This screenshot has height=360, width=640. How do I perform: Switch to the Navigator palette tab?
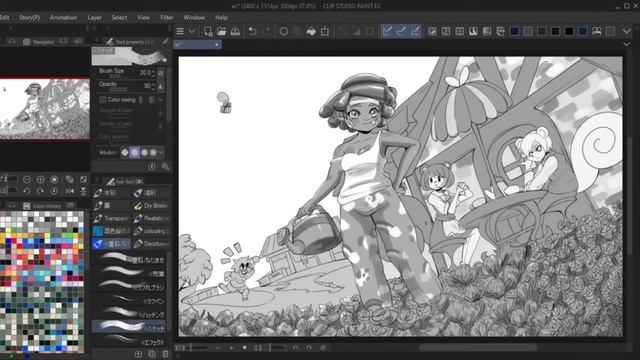click(39, 42)
